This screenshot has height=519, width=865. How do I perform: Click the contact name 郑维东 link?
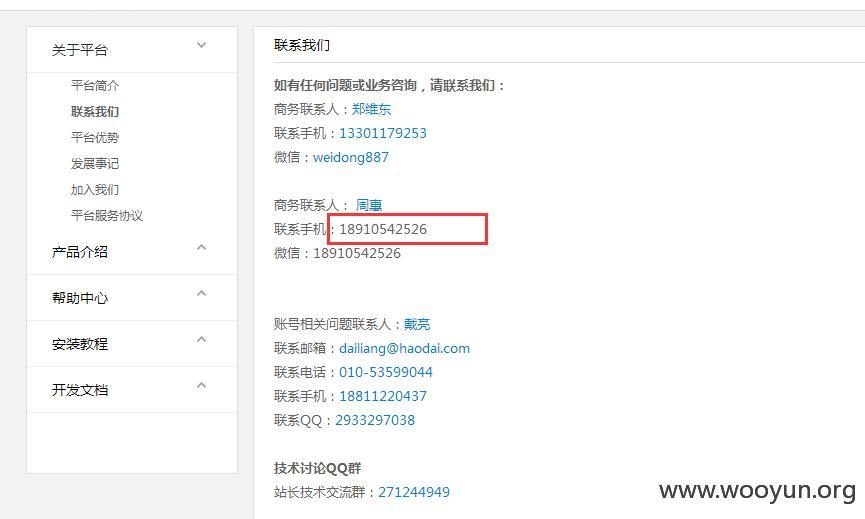point(371,109)
